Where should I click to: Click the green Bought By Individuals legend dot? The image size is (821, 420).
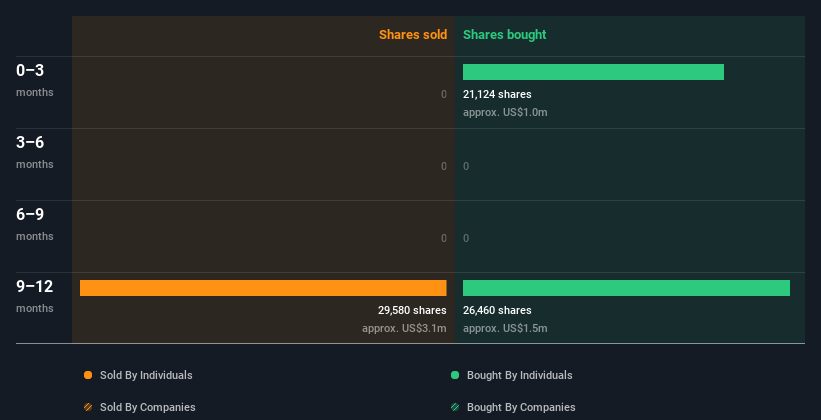click(x=455, y=375)
